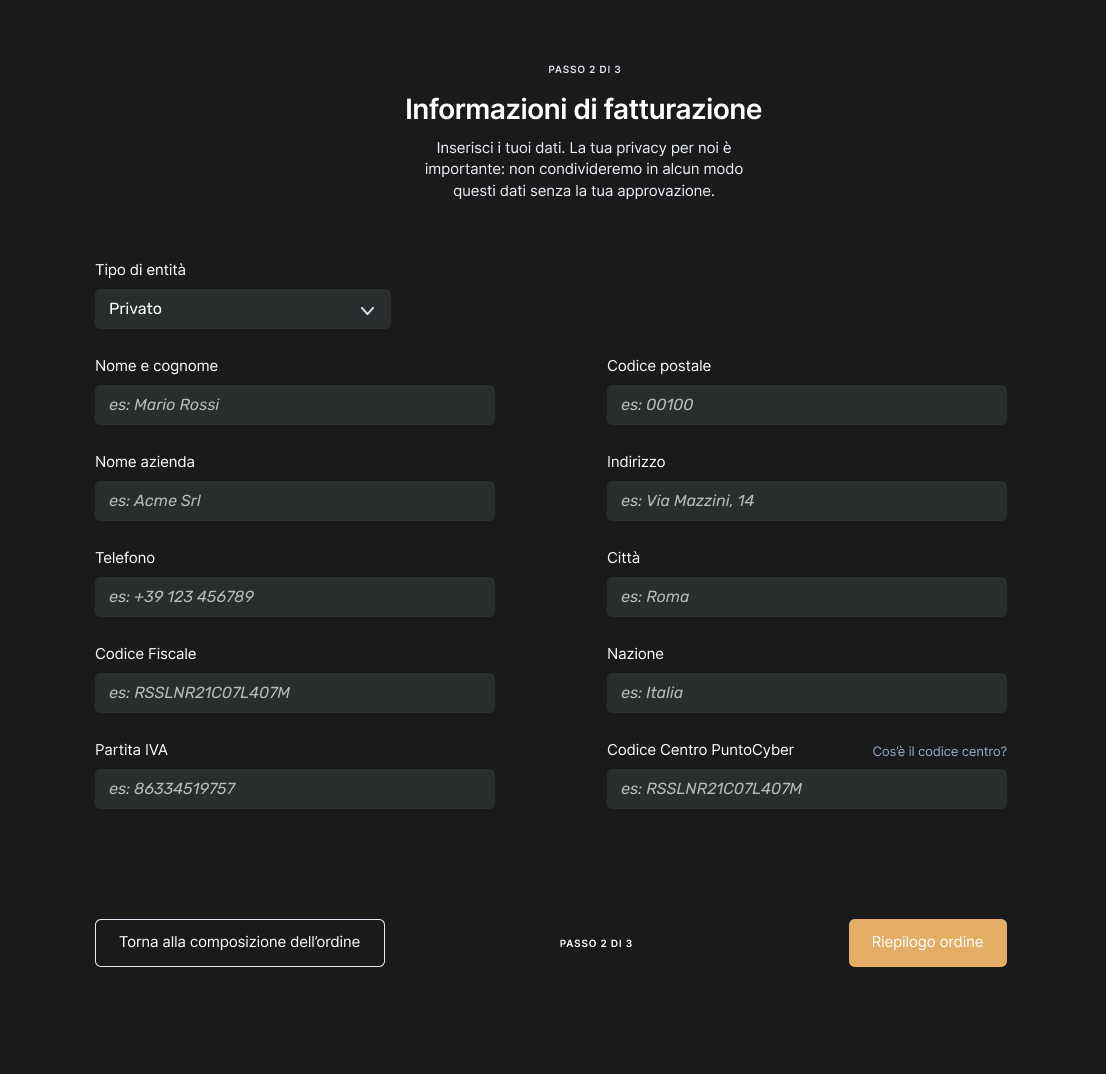Click the Codice Centro PuntoCyber input
This screenshot has height=1074, width=1106.
tap(806, 789)
